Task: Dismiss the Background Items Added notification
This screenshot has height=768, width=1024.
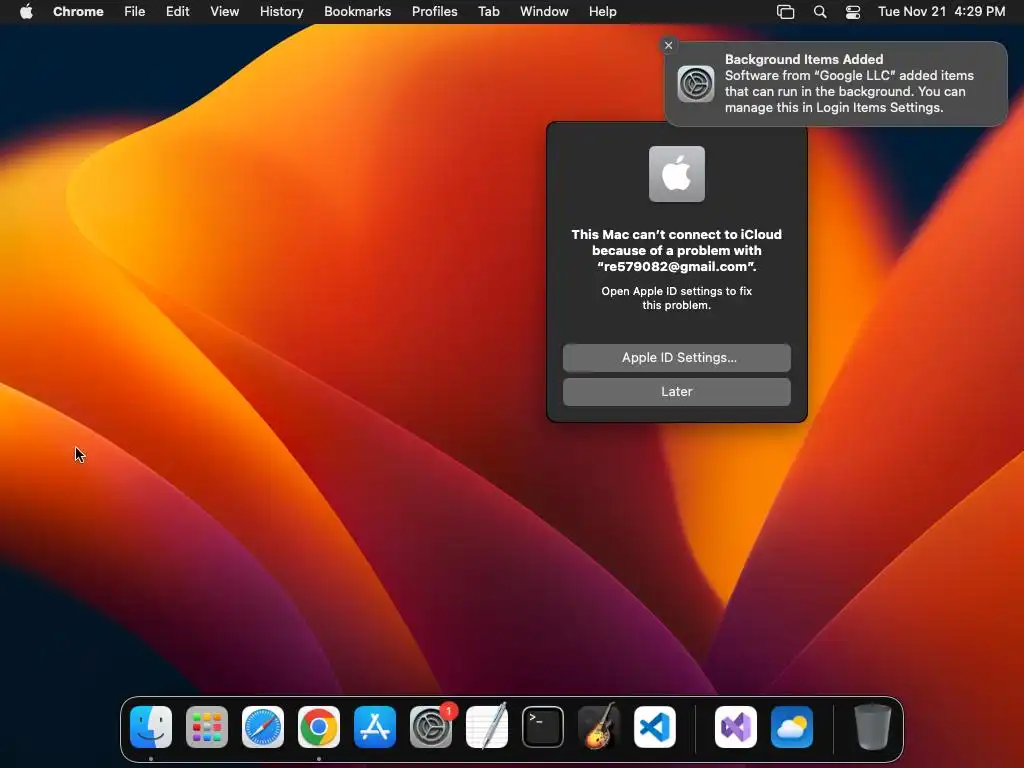Action: click(x=668, y=45)
